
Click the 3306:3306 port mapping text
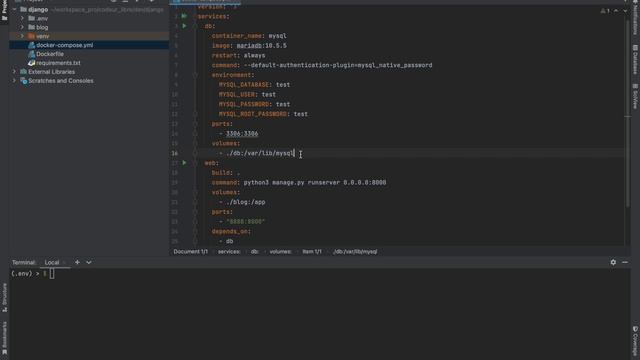242,134
